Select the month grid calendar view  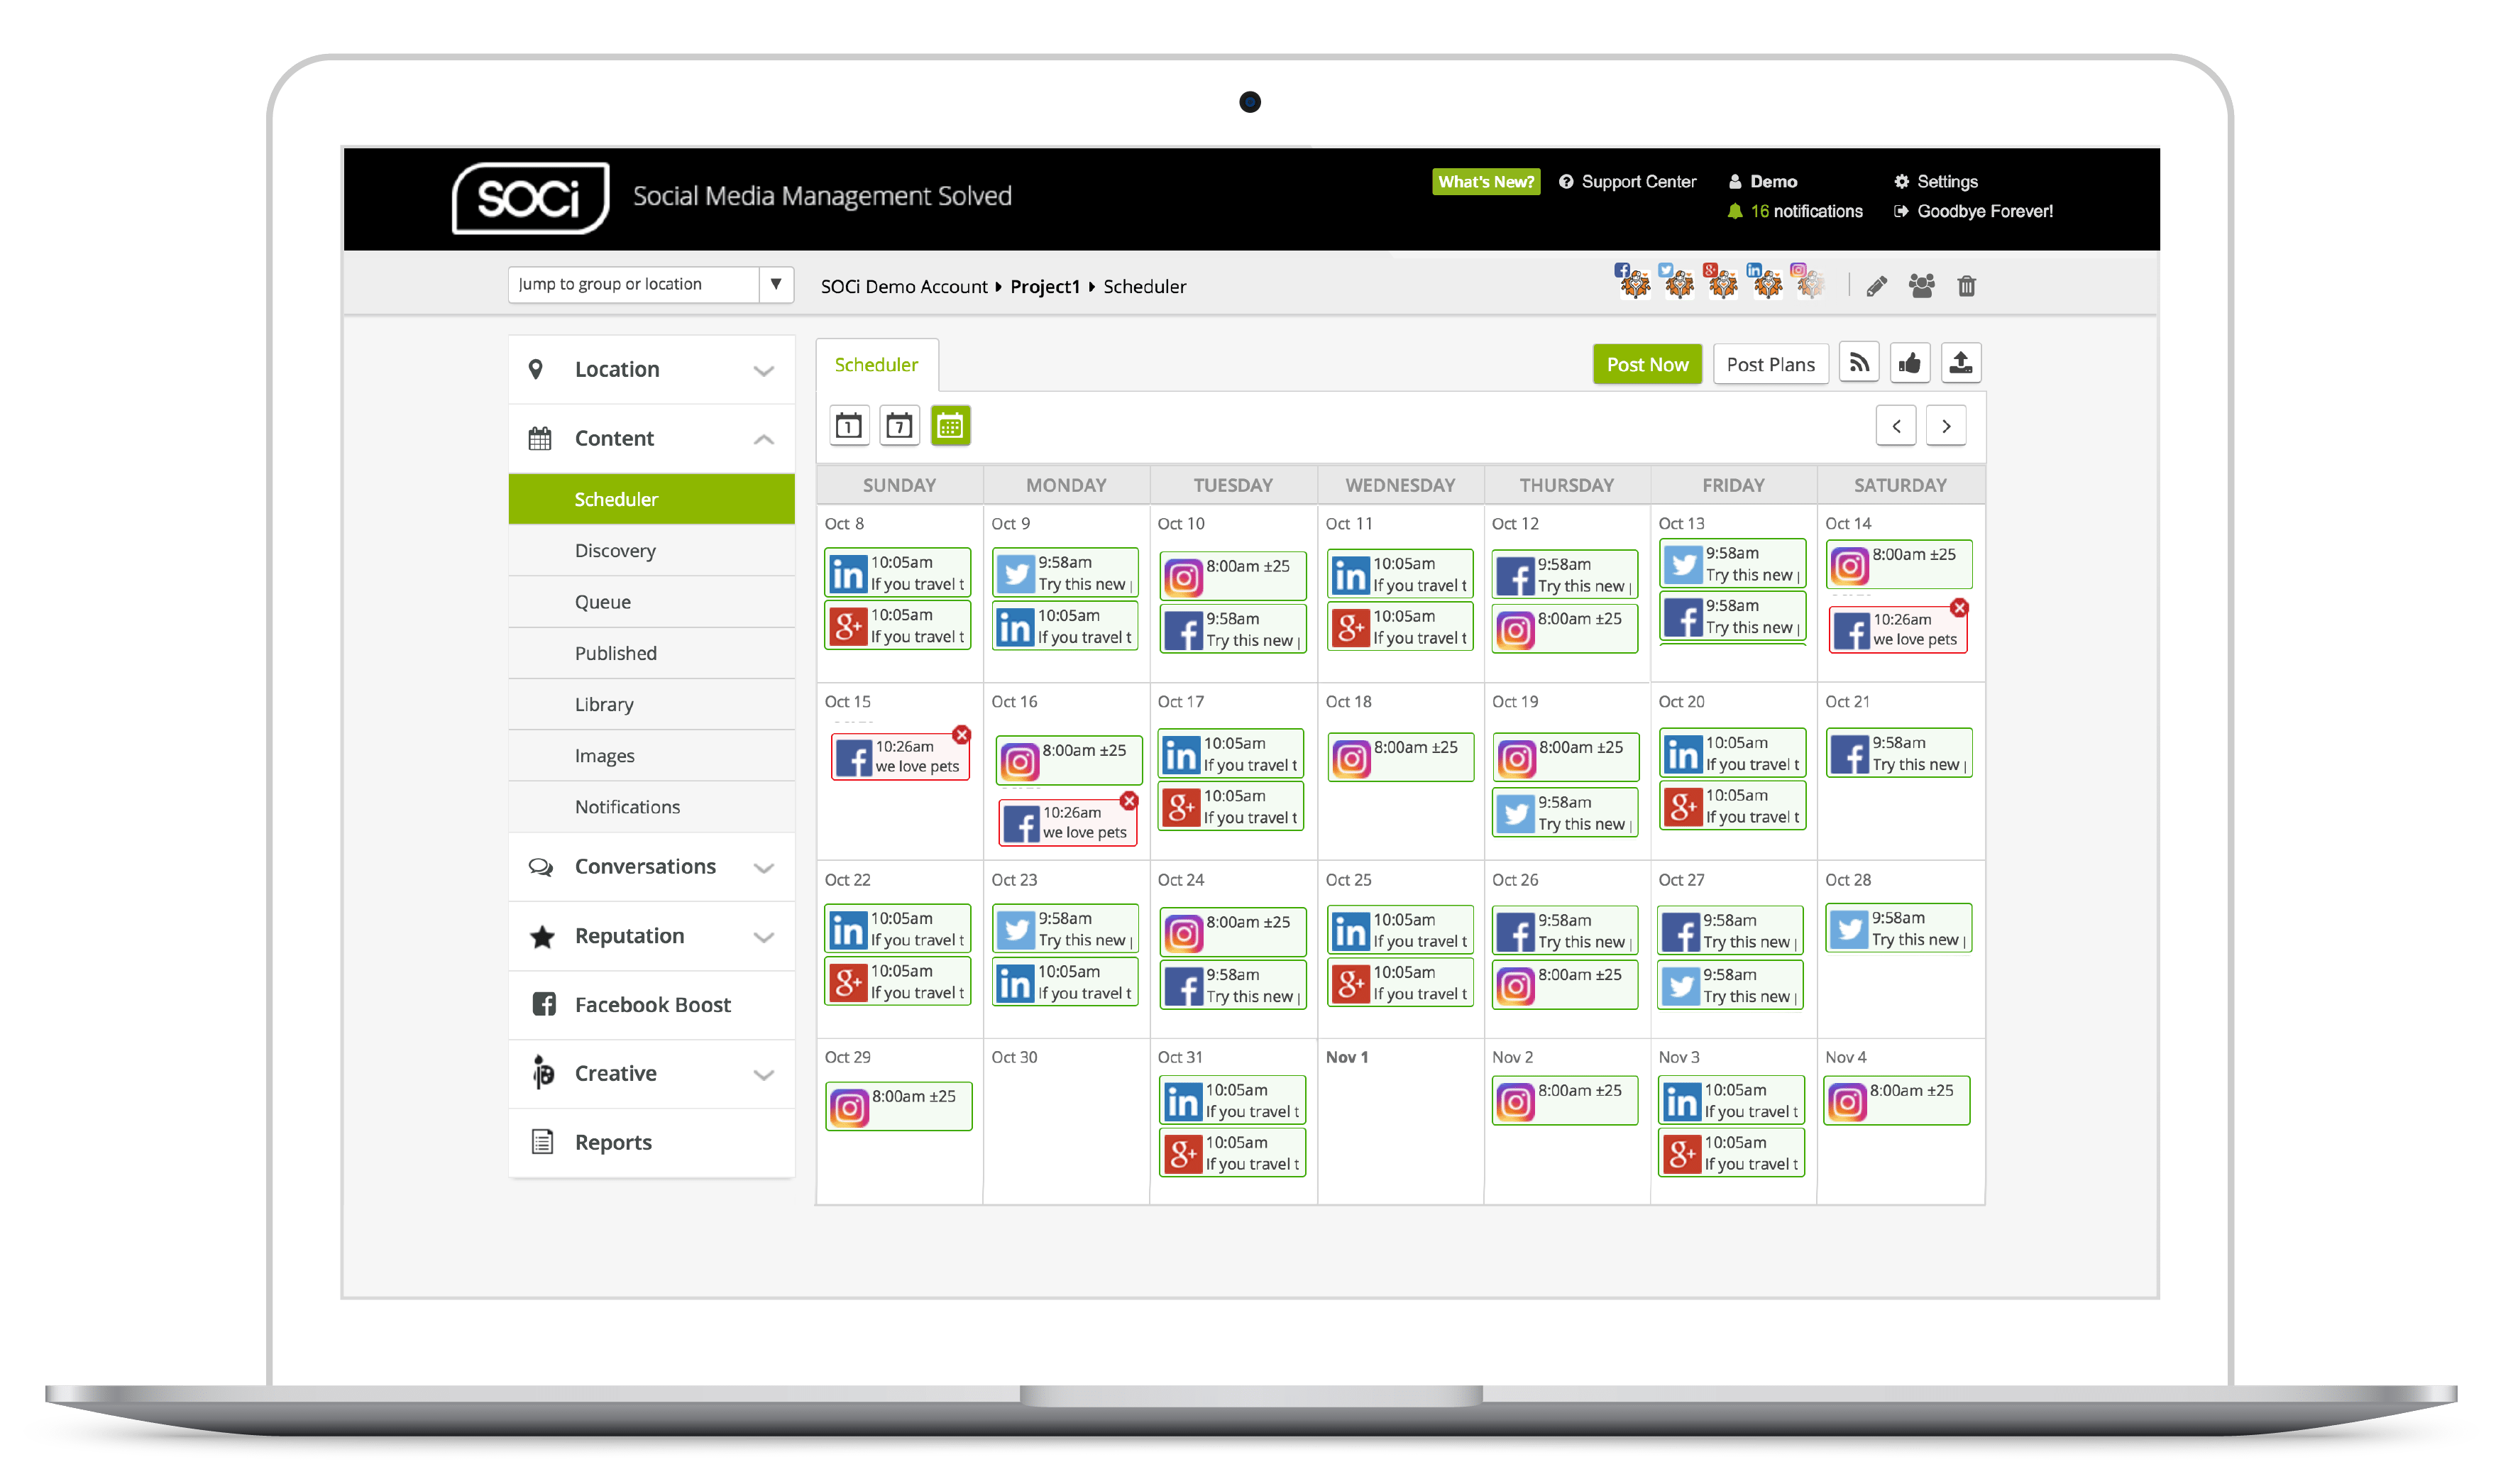pos(950,426)
